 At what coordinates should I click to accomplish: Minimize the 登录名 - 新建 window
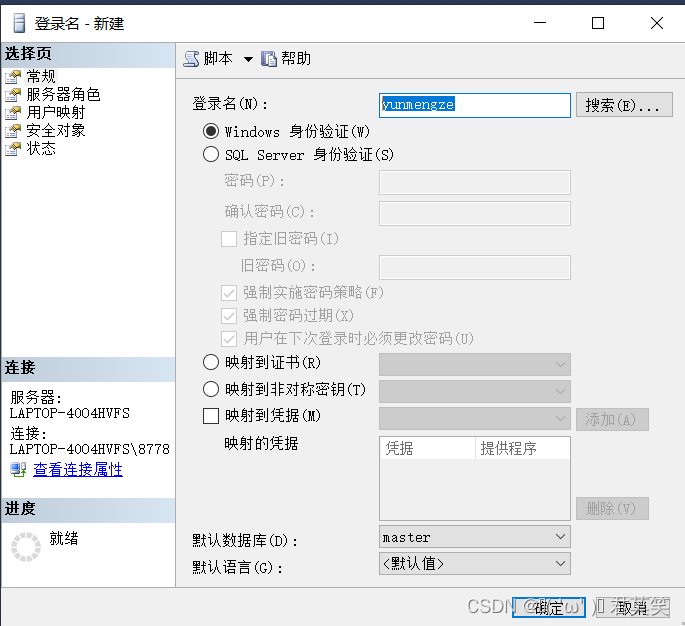click(x=540, y=23)
